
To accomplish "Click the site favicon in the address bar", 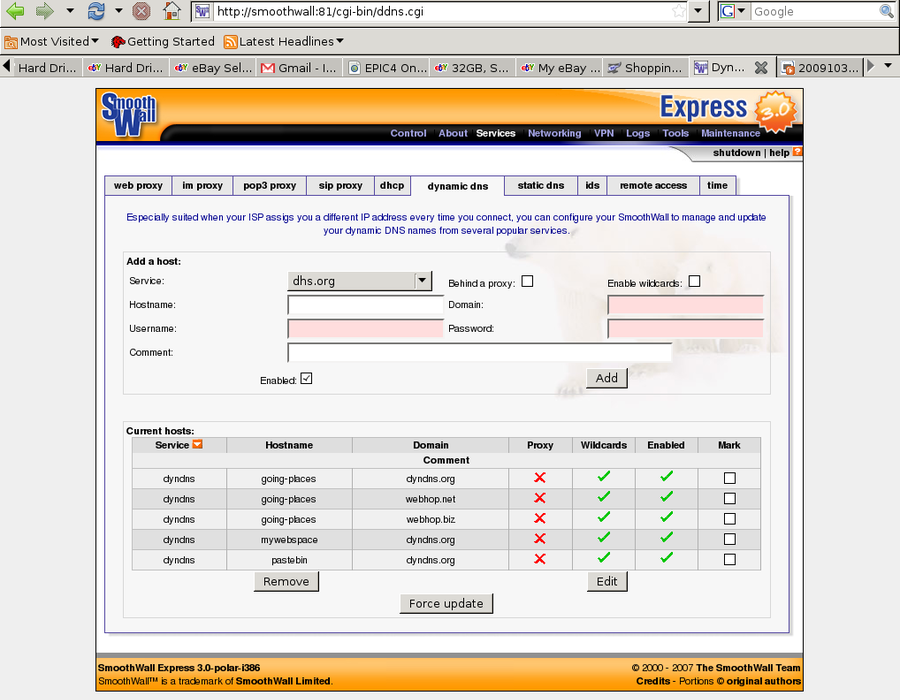I will (x=202, y=11).
